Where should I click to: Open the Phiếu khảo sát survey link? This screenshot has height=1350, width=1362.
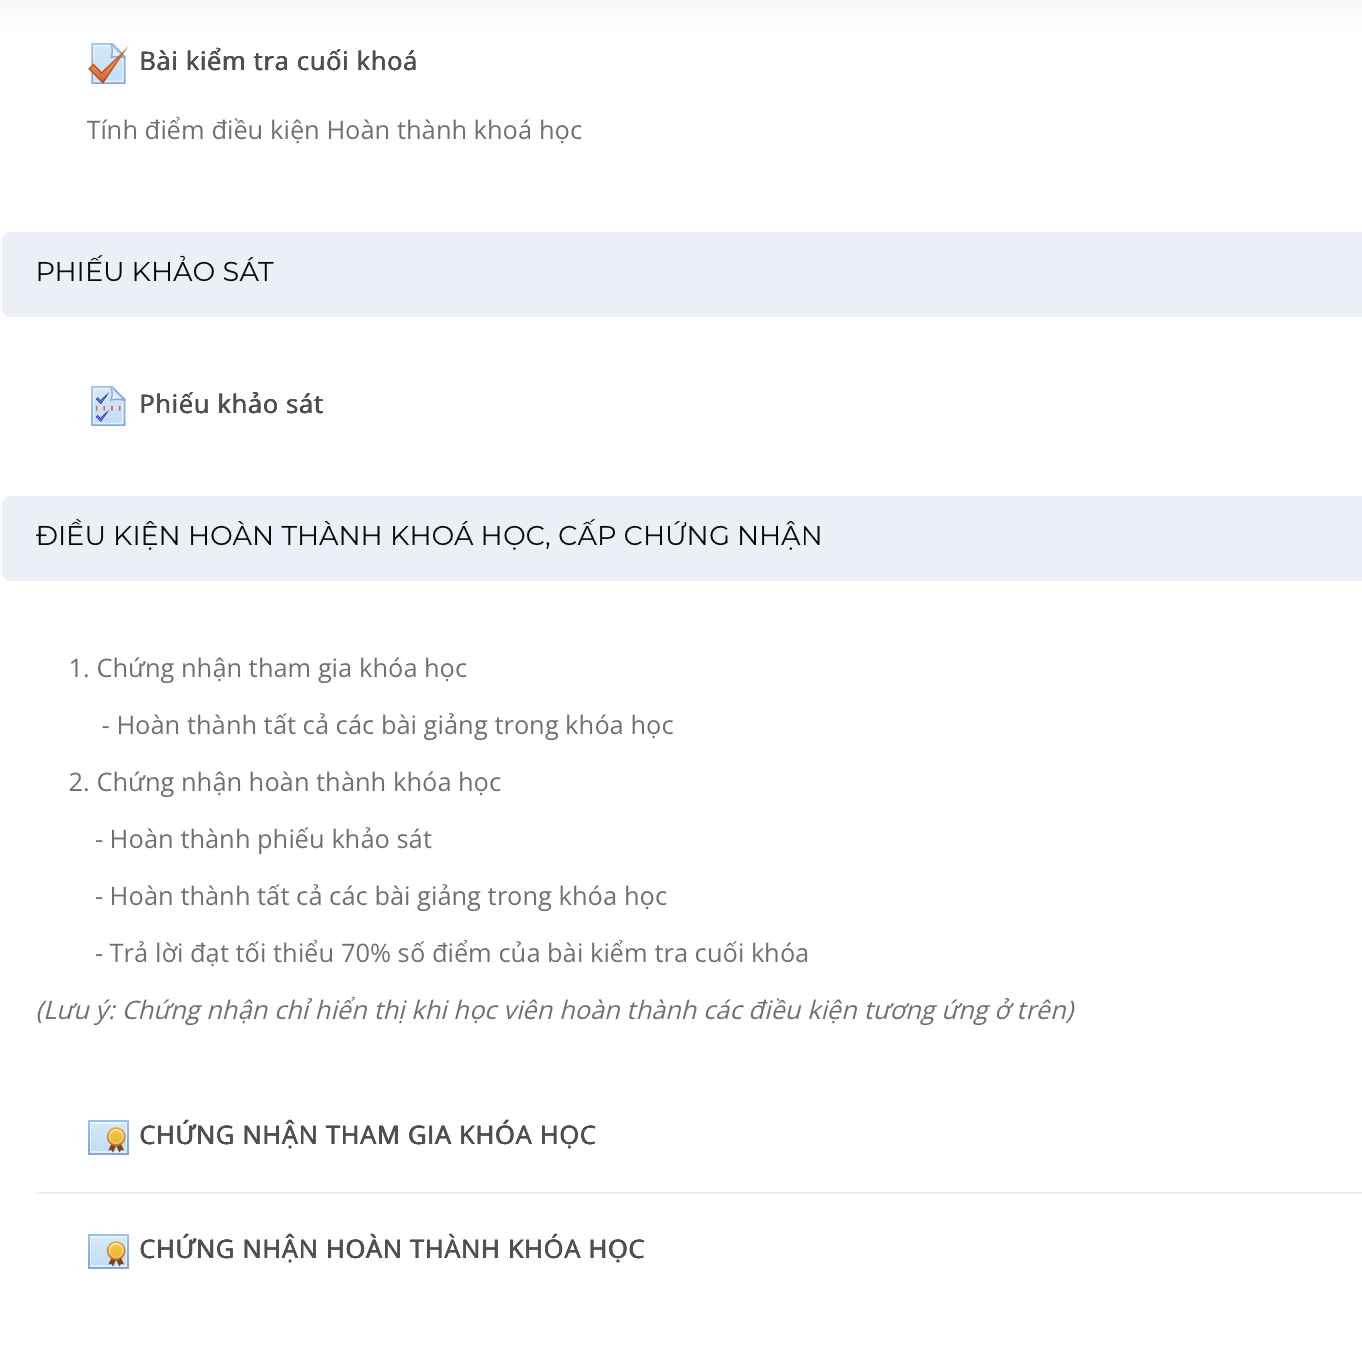click(231, 405)
